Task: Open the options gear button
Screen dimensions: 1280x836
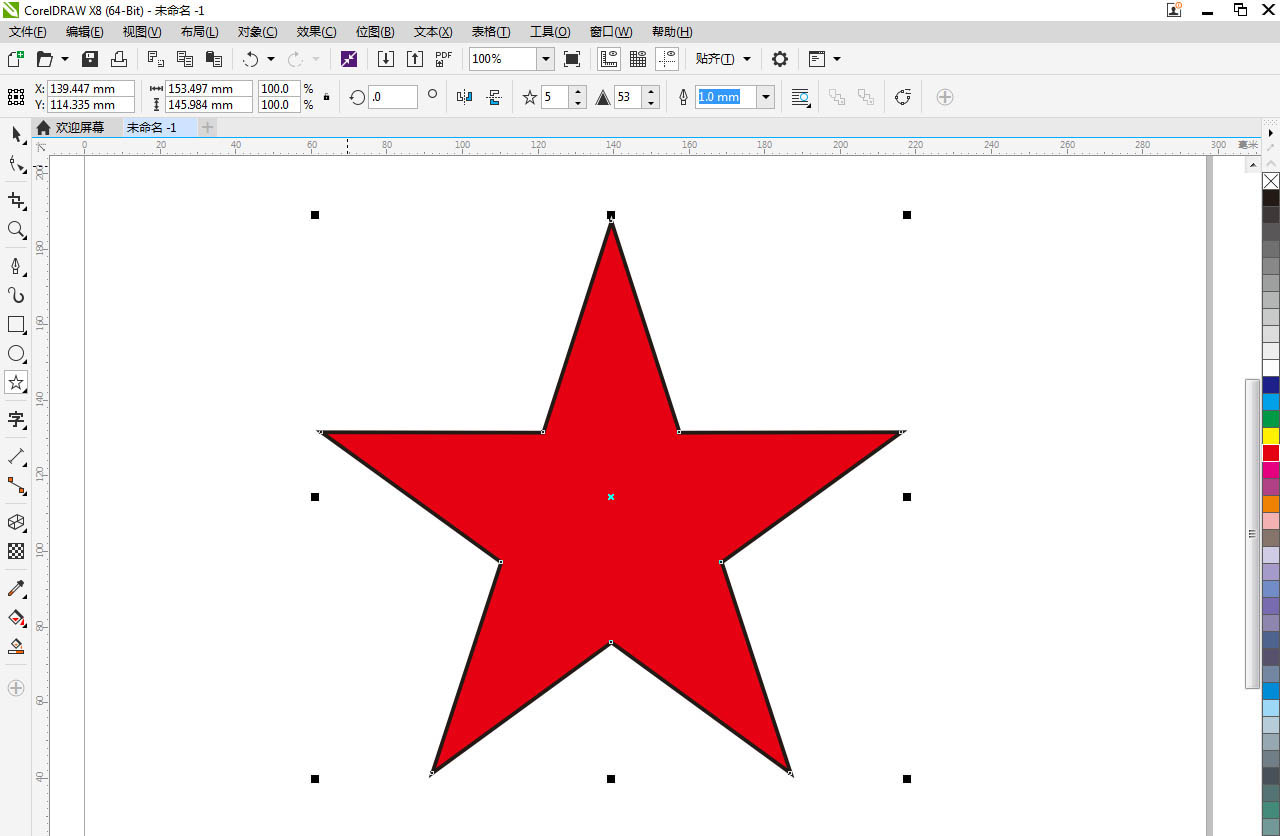Action: tap(780, 59)
